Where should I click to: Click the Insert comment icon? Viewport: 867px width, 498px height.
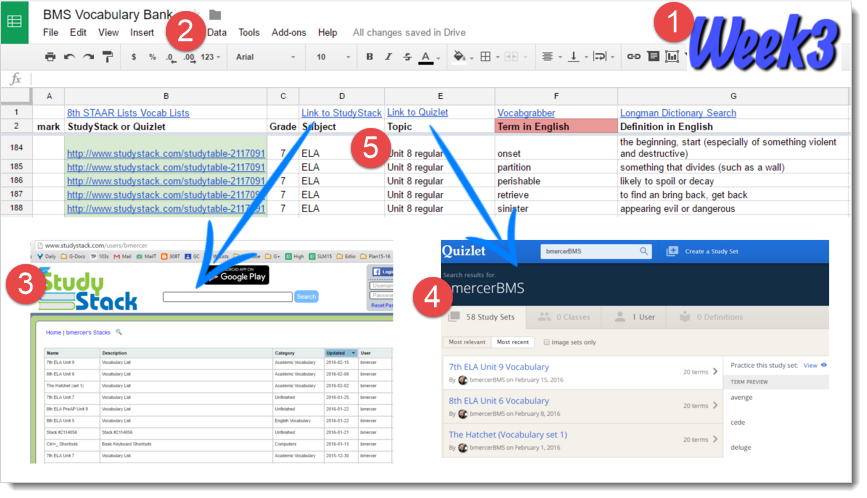pos(653,56)
